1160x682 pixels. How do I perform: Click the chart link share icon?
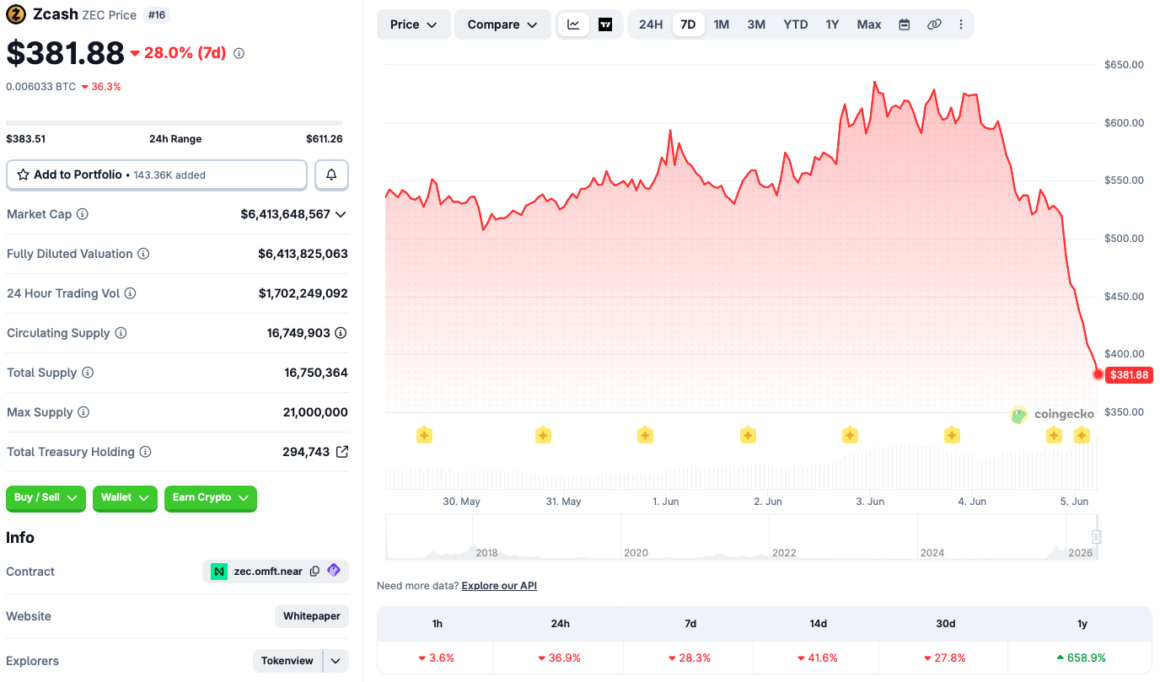tap(934, 24)
